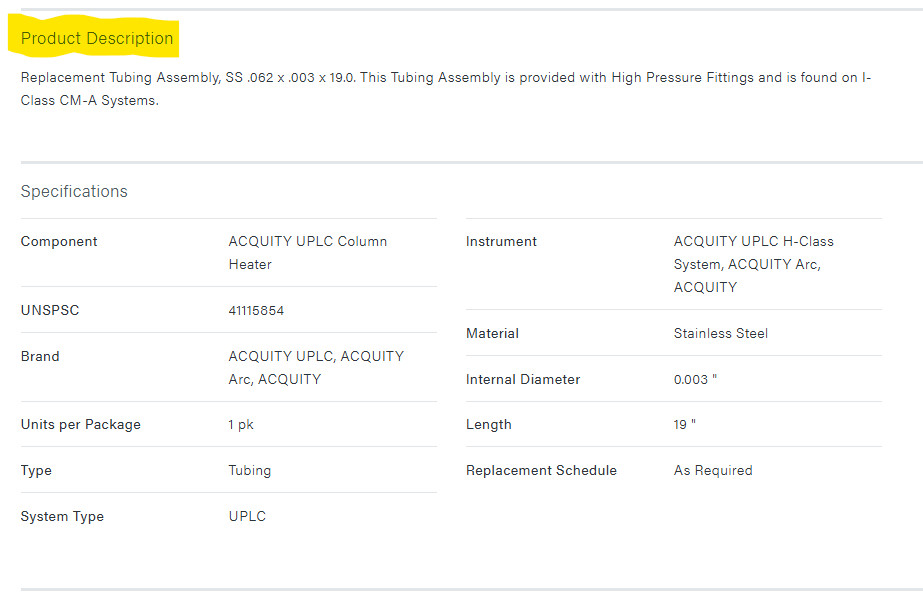Select the Specifications heading
Image resolution: width=923 pixels, height=600 pixels.
click(74, 191)
